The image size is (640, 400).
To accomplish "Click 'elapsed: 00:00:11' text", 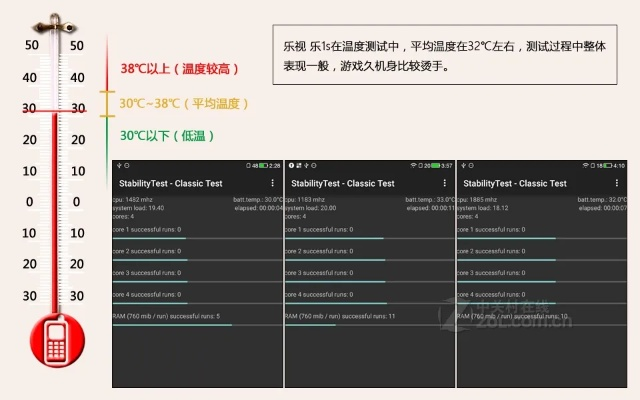I will 431,208.
